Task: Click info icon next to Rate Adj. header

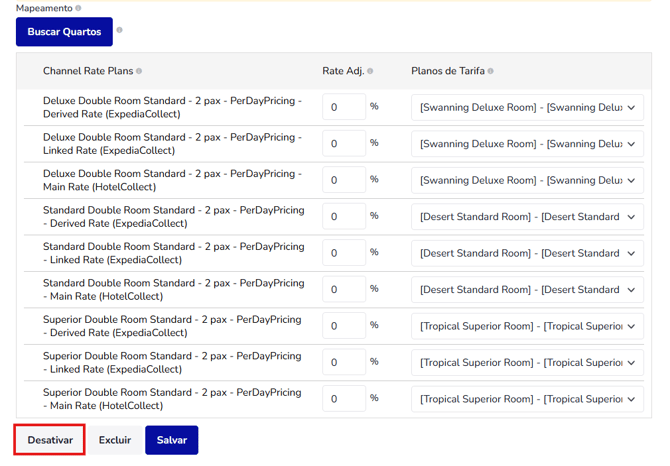Action: [370, 71]
